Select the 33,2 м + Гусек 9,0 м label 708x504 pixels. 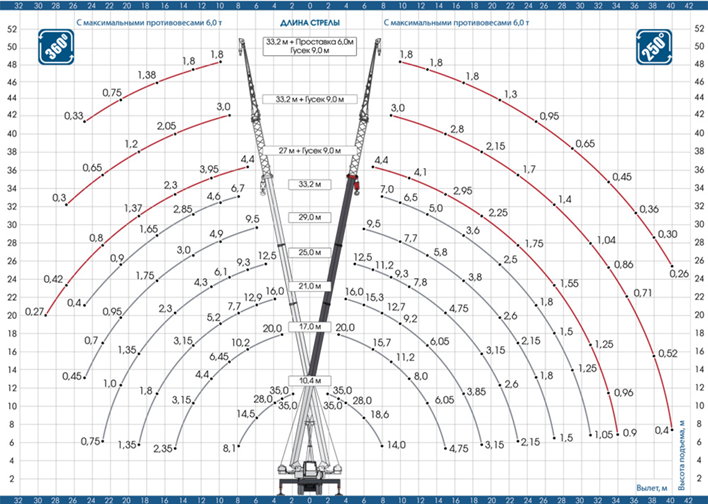click(310, 99)
